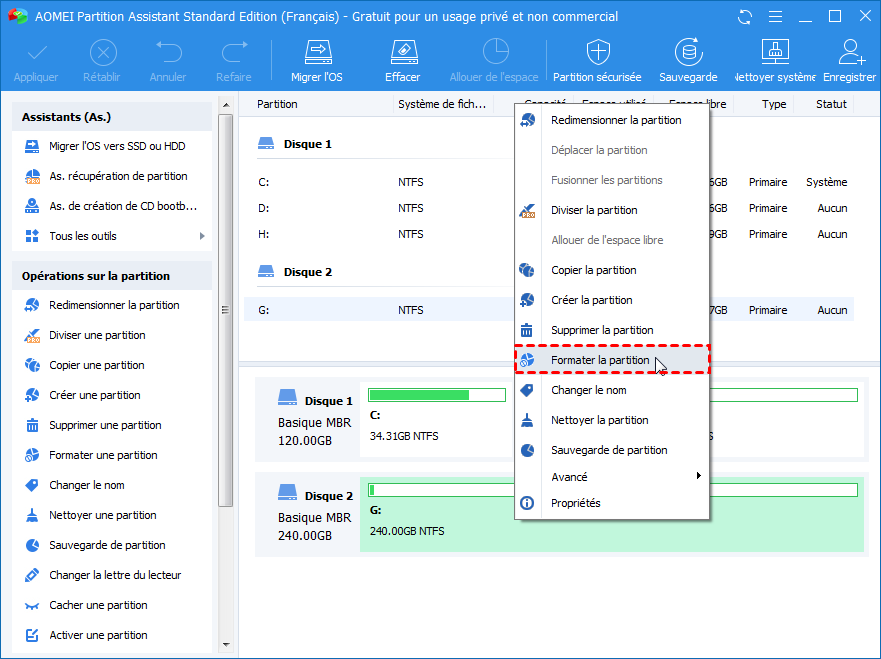This screenshot has width=881, height=659.
Task: Choose Changer le nom from the context menu
Action: click(612, 390)
